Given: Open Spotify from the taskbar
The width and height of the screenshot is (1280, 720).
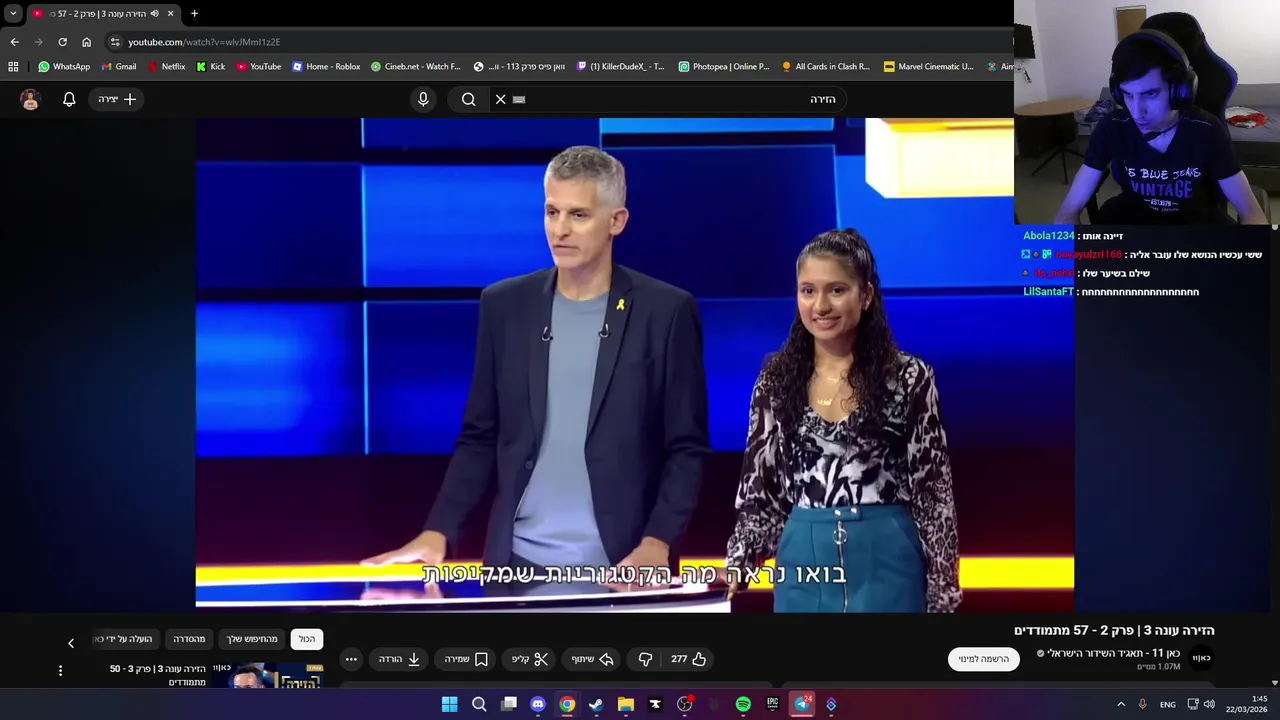Looking at the screenshot, I should [x=743, y=704].
